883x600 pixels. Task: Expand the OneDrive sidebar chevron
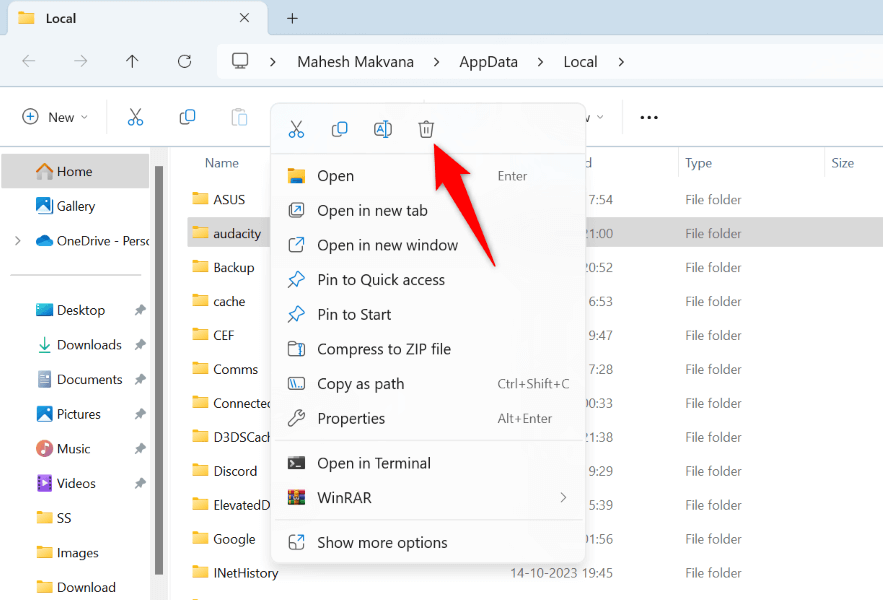click(x=17, y=240)
